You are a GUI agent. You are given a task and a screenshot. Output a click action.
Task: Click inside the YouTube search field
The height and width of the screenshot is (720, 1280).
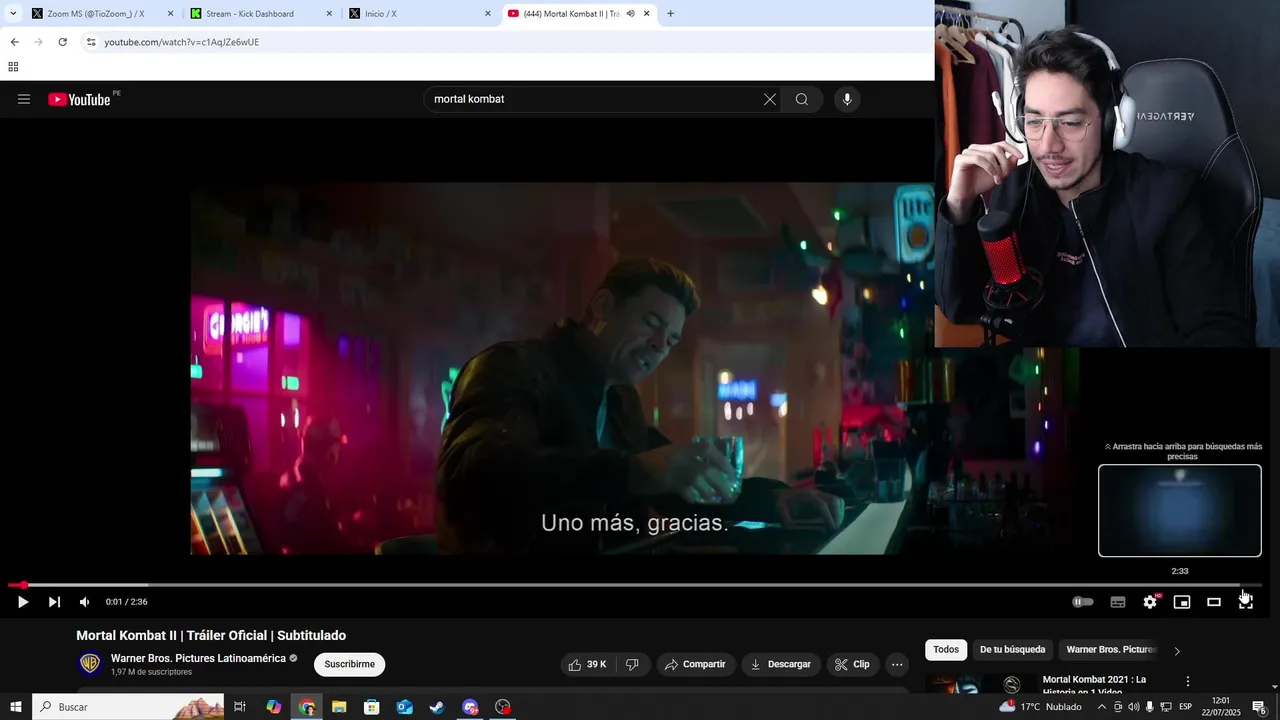595,99
